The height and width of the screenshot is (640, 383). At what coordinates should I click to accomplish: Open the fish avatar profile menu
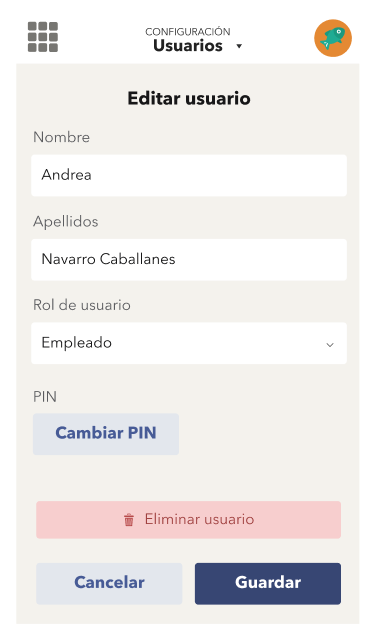point(333,38)
